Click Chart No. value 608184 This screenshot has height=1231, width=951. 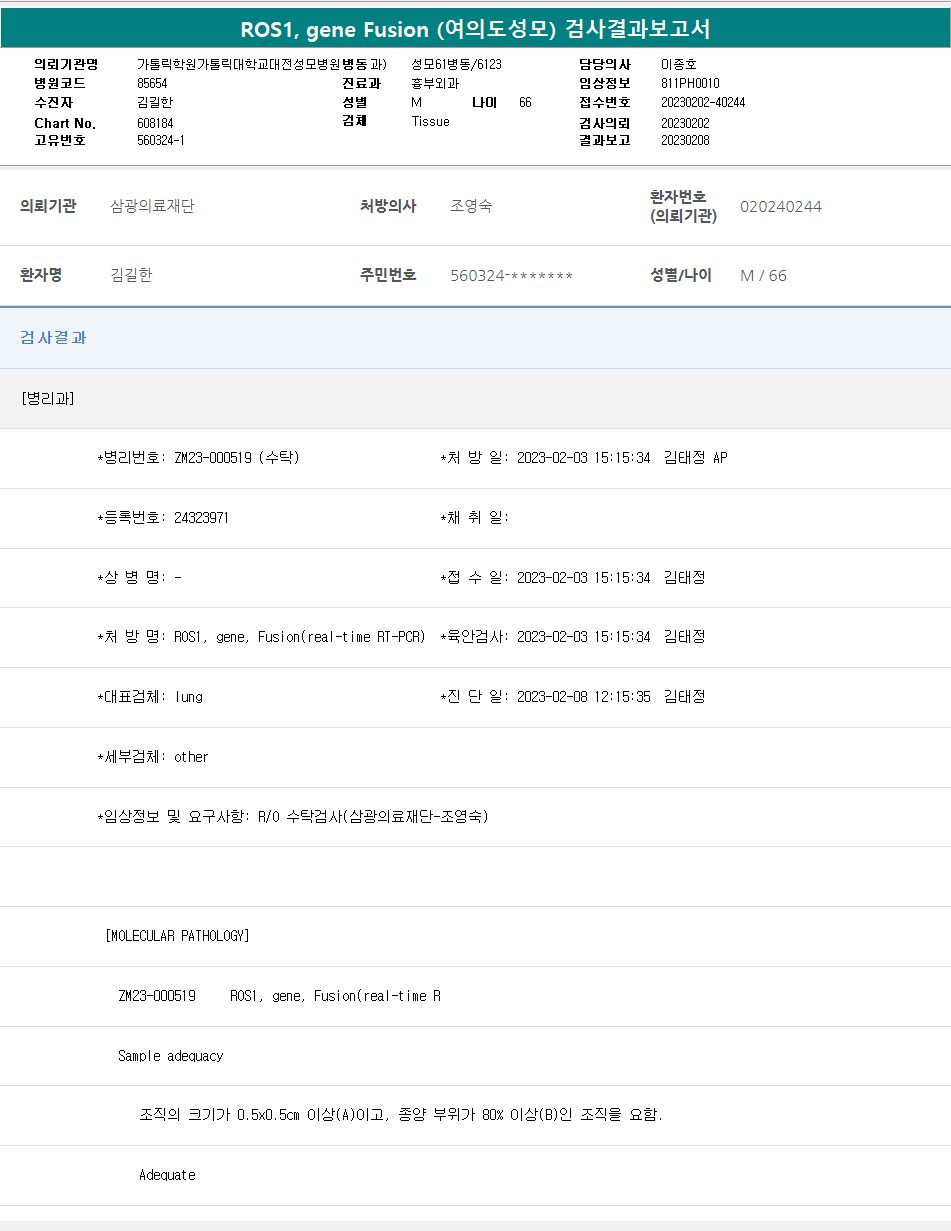click(155, 123)
